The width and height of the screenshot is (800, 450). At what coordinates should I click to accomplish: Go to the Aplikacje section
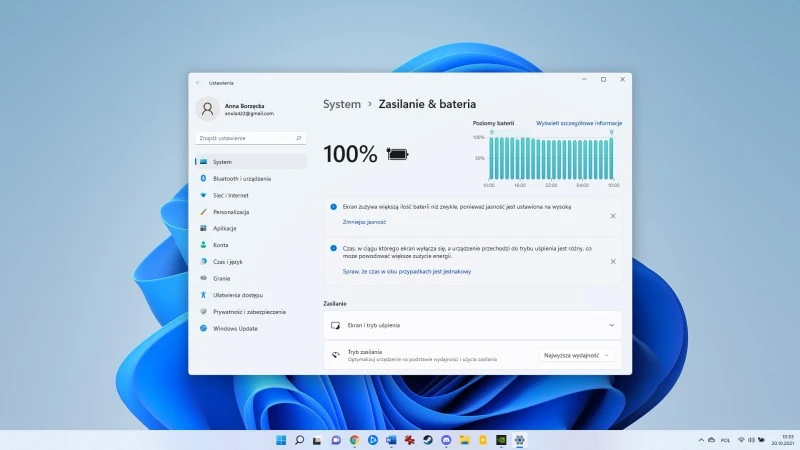coord(251,229)
